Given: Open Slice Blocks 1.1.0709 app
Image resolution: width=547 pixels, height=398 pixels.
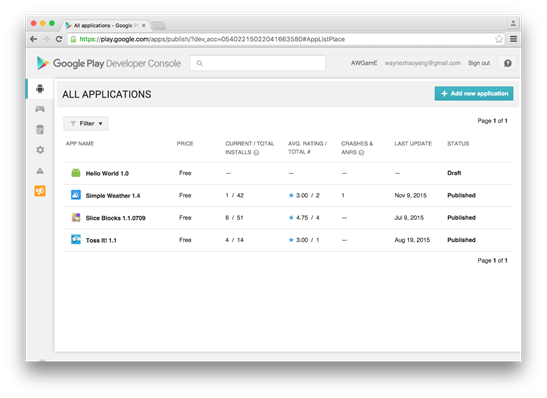Looking at the screenshot, I should (x=115, y=218).
